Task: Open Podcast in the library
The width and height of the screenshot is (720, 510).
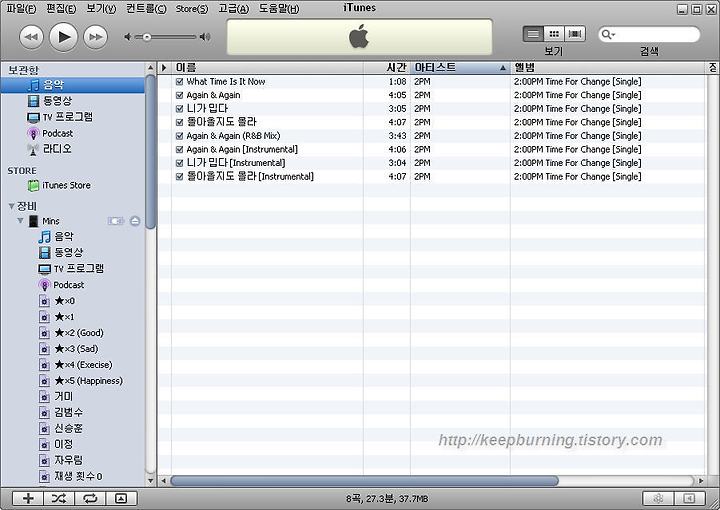Action: (x=50, y=133)
